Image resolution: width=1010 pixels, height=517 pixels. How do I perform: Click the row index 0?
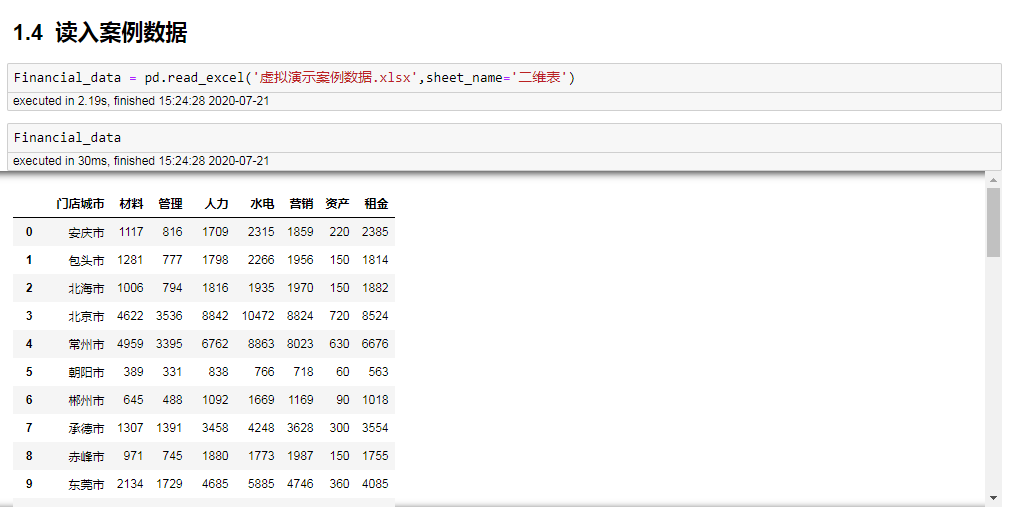(x=29, y=232)
